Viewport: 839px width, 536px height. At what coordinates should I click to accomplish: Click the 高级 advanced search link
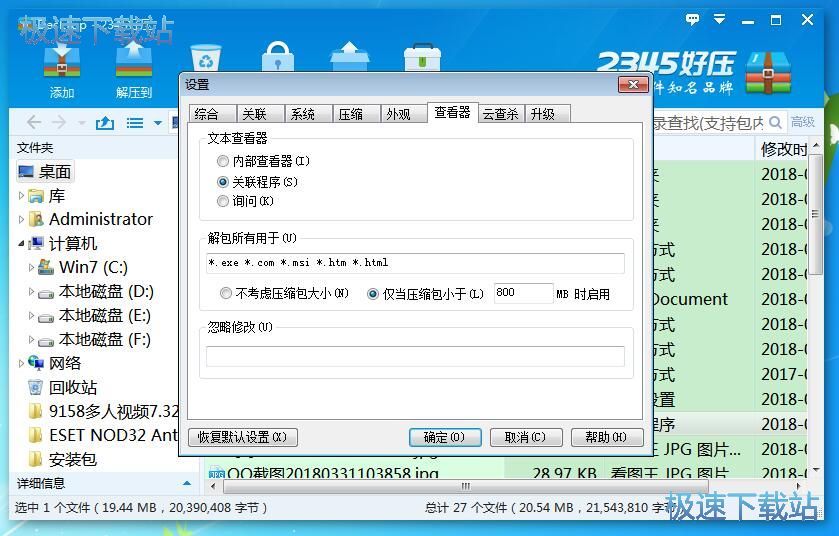pyautogui.click(x=803, y=122)
